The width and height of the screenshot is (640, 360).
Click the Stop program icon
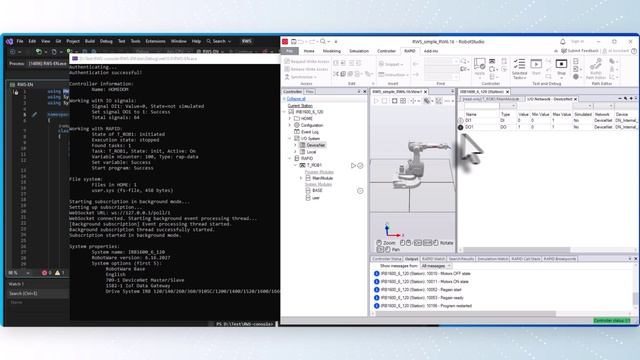561,64
